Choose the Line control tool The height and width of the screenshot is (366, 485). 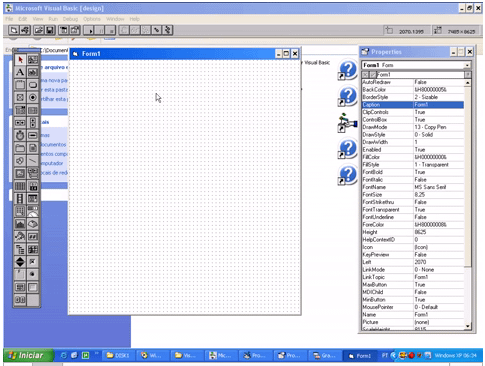pyautogui.click(x=33, y=161)
